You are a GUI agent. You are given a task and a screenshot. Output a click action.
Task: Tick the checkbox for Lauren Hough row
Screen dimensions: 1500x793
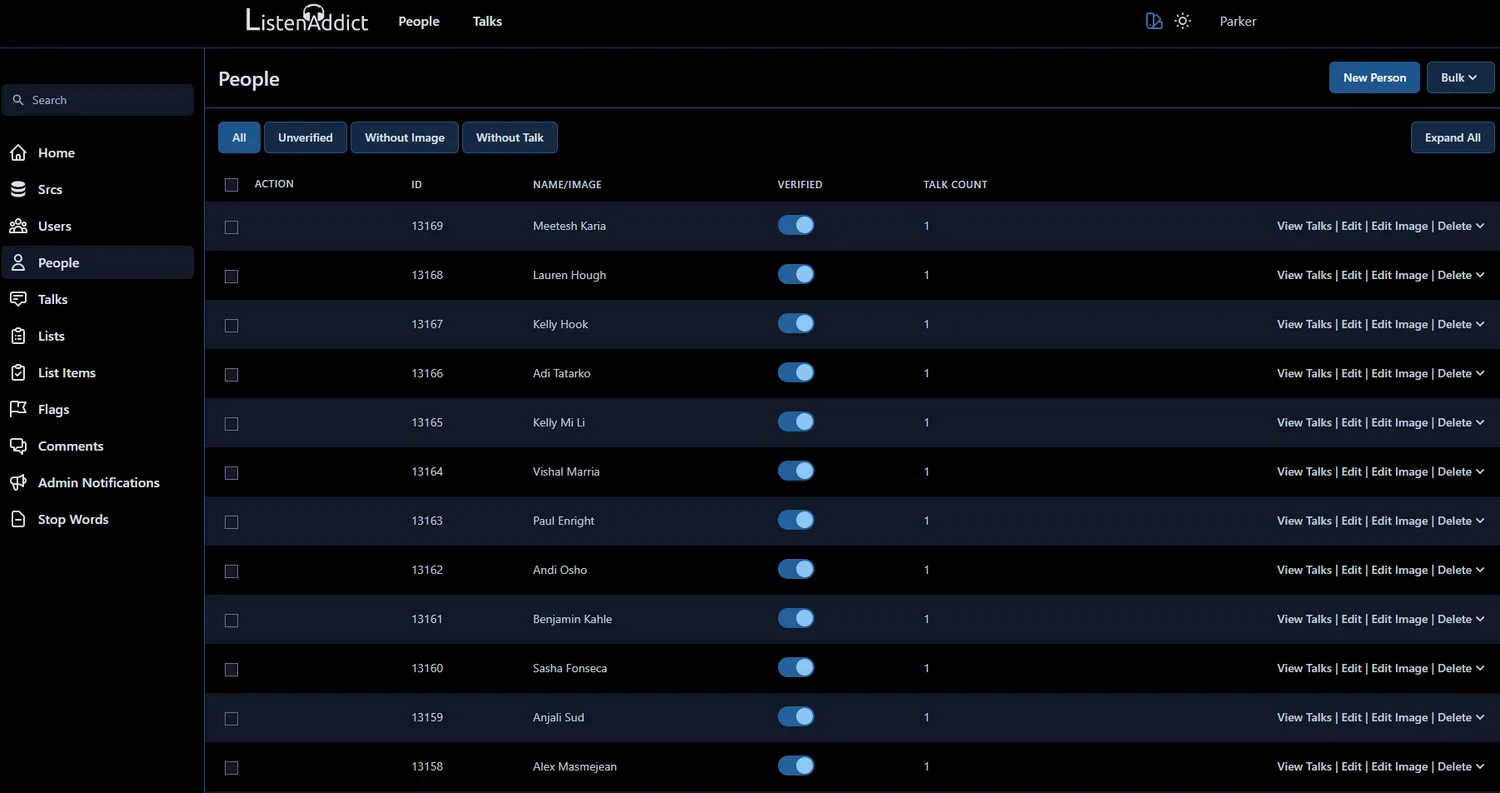point(231,276)
